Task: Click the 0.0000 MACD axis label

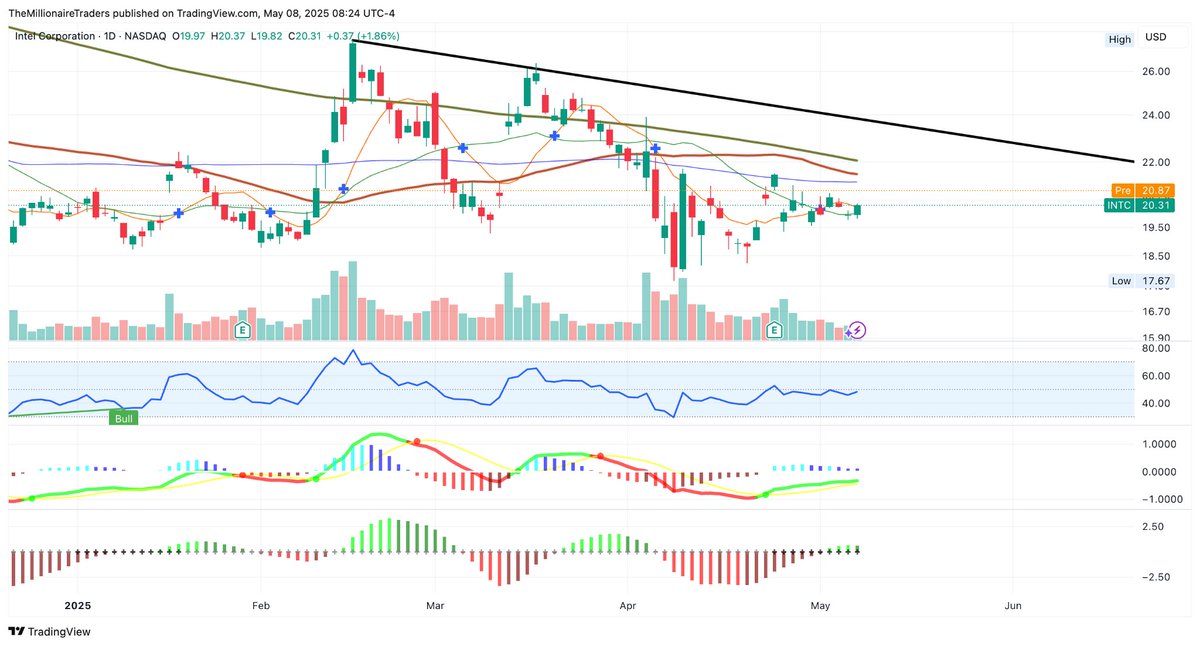Action: click(1161, 472)
